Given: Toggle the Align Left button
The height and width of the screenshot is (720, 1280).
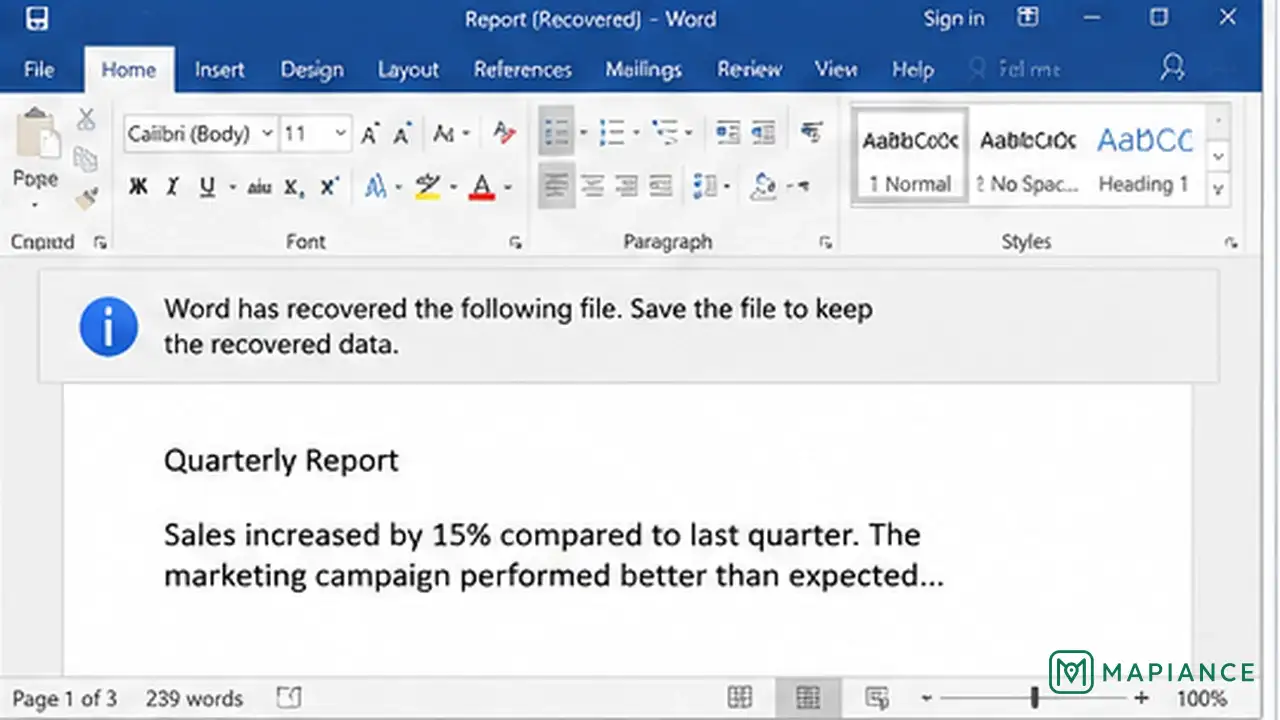Looking at the screenshot, I should click(557, 186).
